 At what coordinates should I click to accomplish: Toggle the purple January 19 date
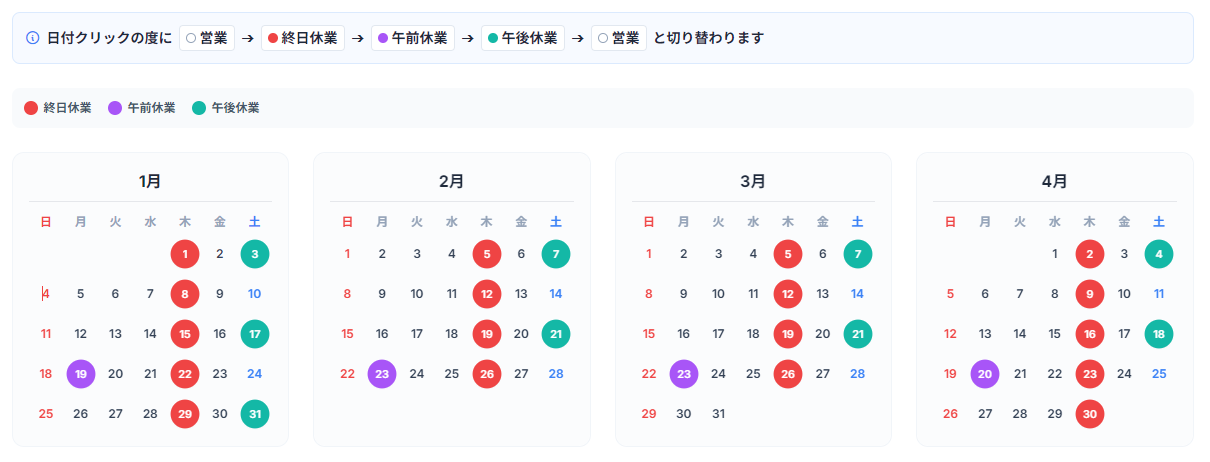[81, 374]
